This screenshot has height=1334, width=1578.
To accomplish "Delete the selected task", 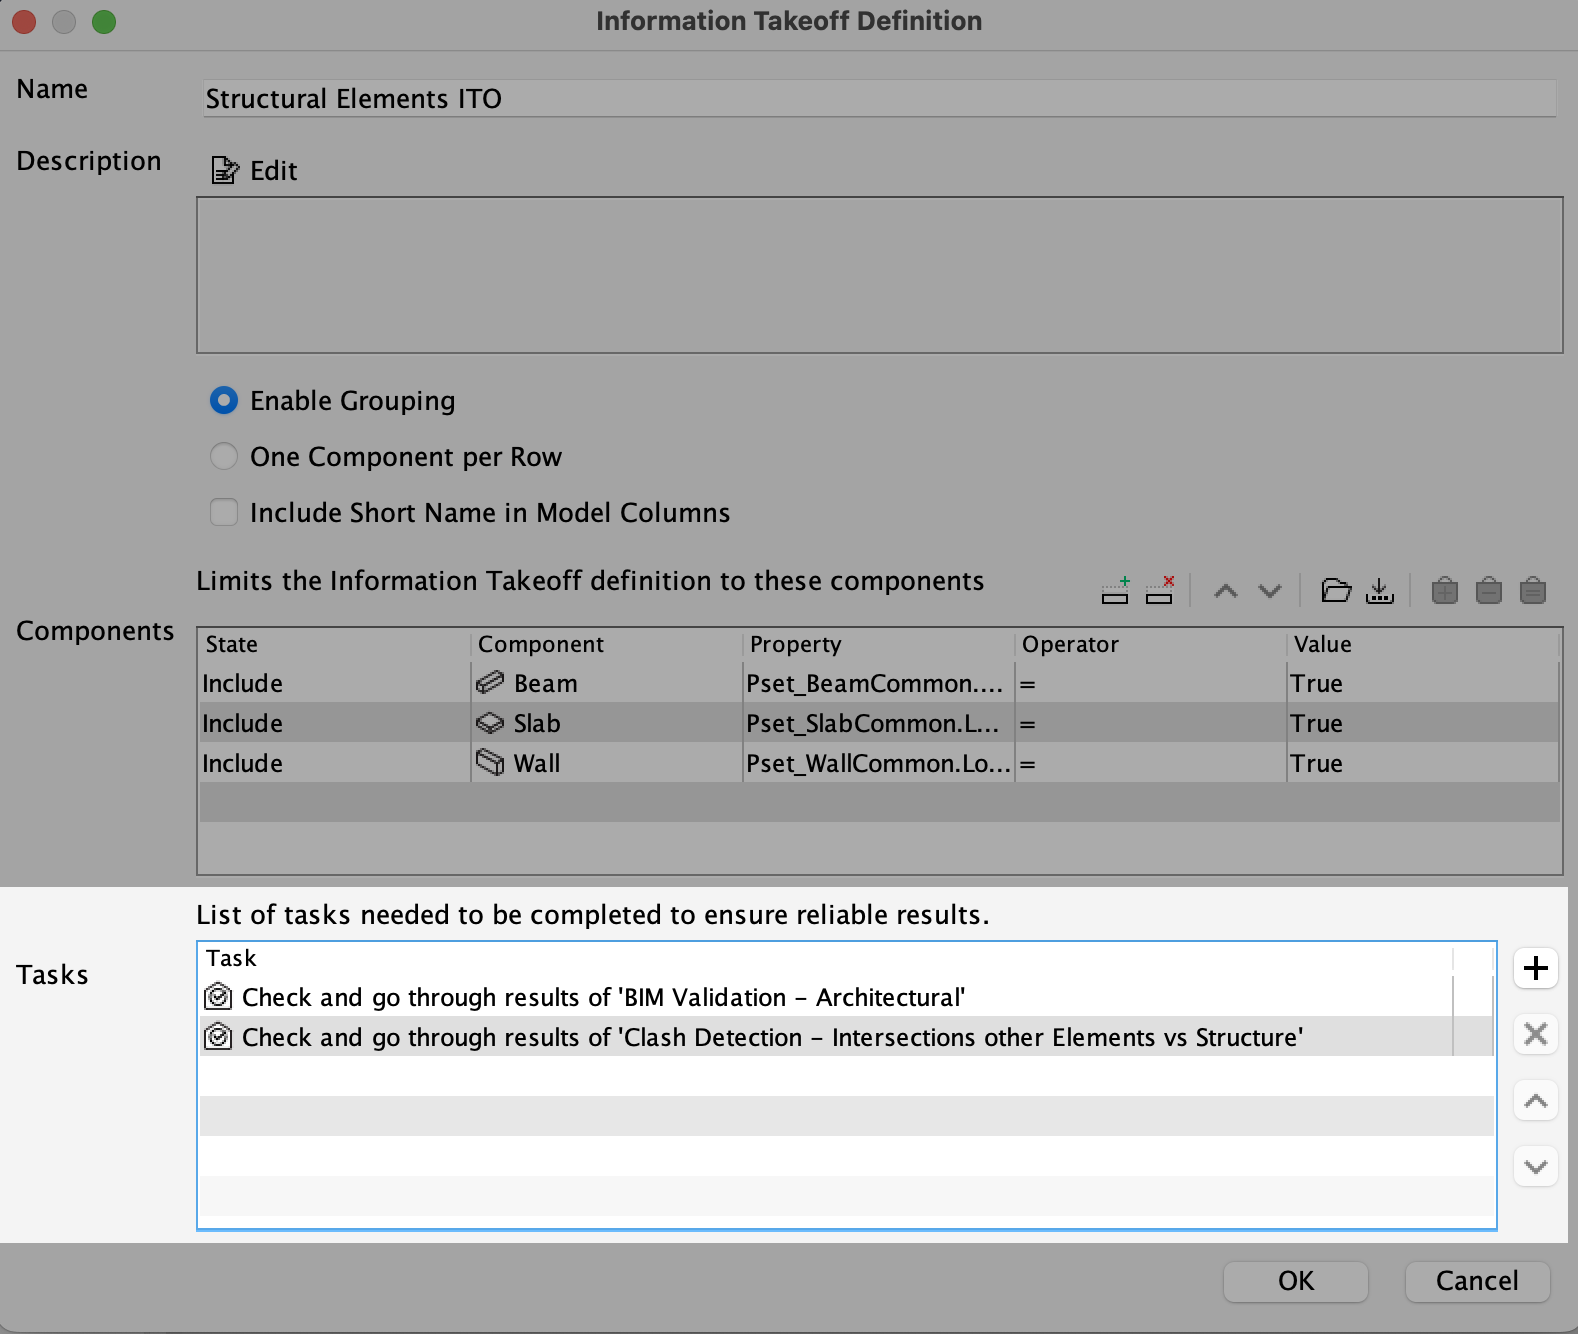I will [1536, 1034].
